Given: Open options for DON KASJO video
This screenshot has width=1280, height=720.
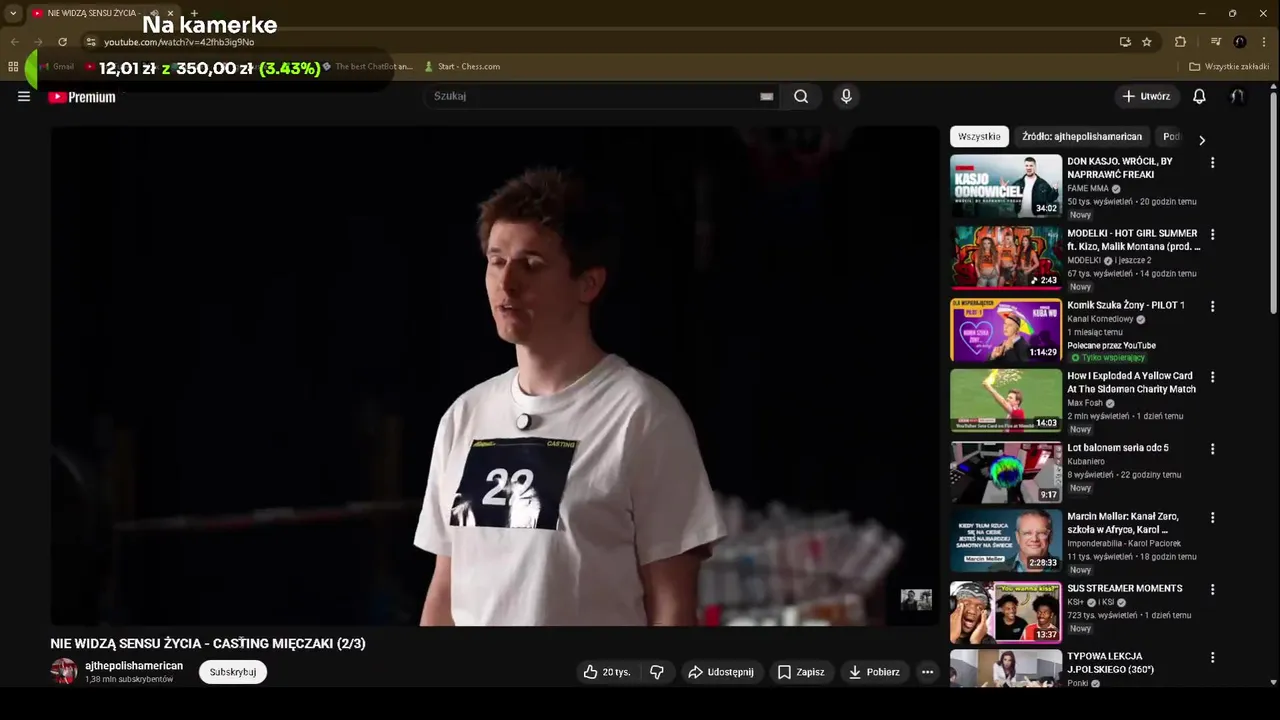Looking at the screenshot, I should pos(1212,162).
